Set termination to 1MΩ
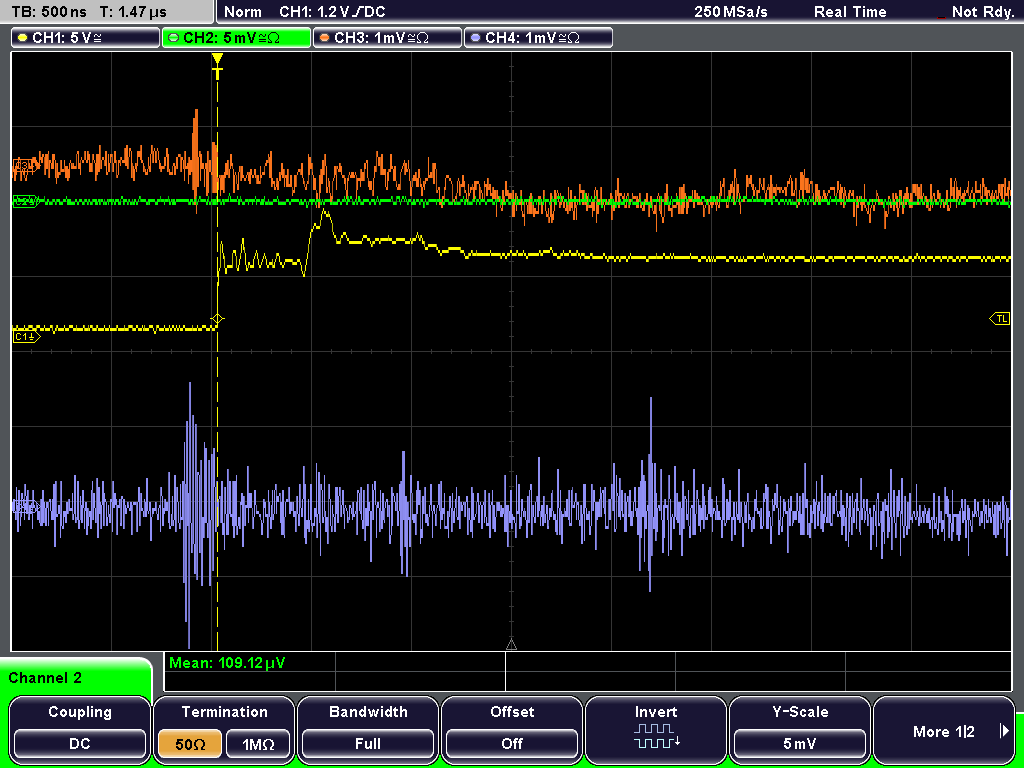The width and height of the screenshot is (1024, 768). 258,744
